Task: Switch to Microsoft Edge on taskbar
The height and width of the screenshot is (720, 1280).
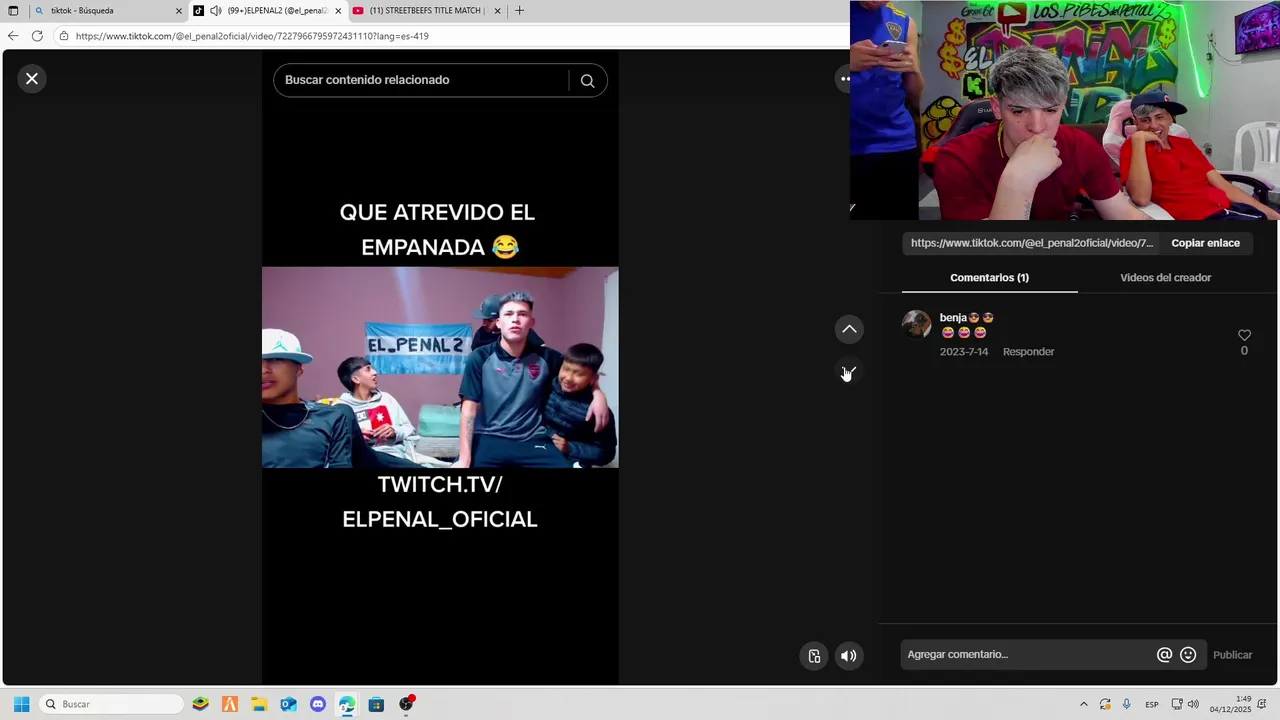Action: (347, 704)
